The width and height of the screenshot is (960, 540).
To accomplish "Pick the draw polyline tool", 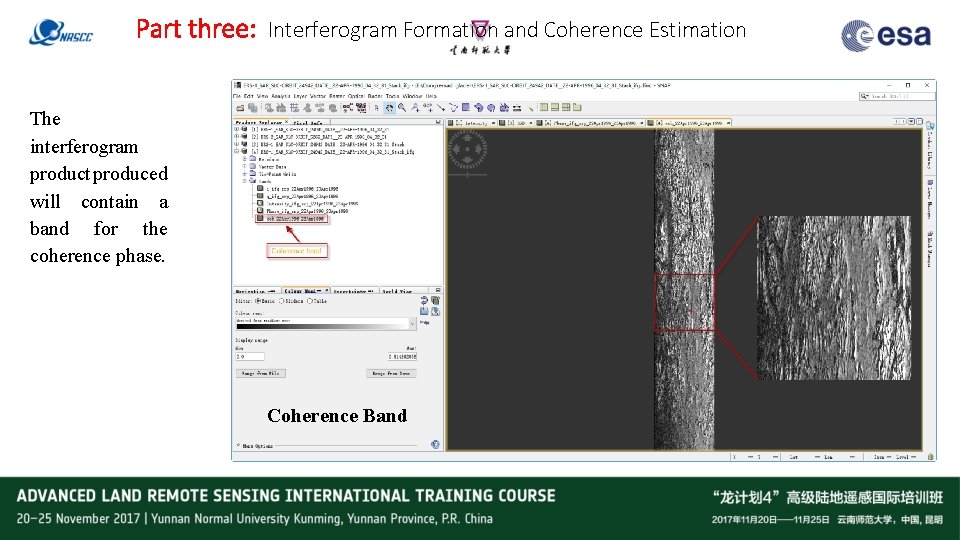I will tap(454, 108).
